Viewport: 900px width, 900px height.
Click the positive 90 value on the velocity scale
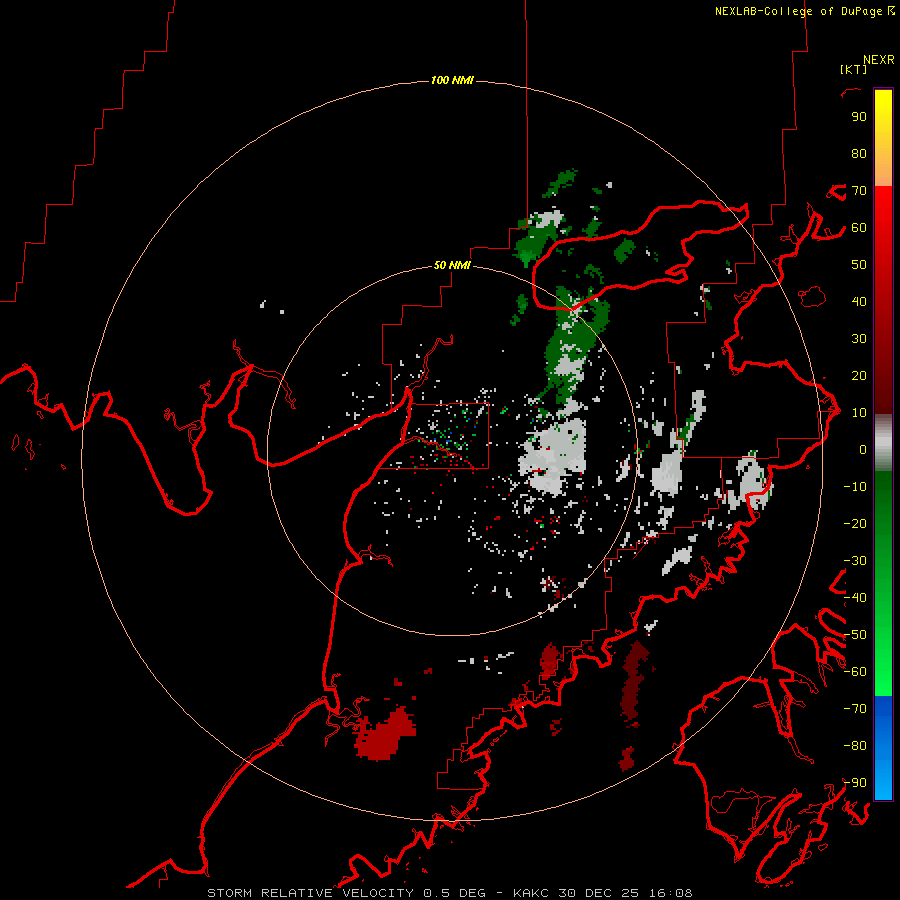859,117
